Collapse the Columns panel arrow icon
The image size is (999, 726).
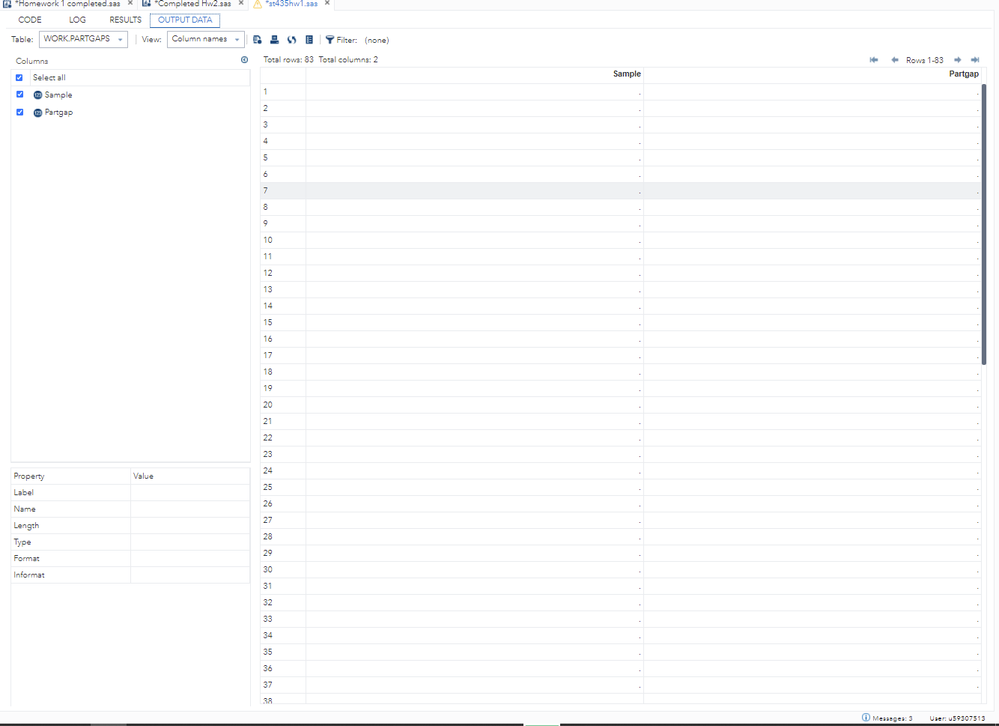pos(244,60)
